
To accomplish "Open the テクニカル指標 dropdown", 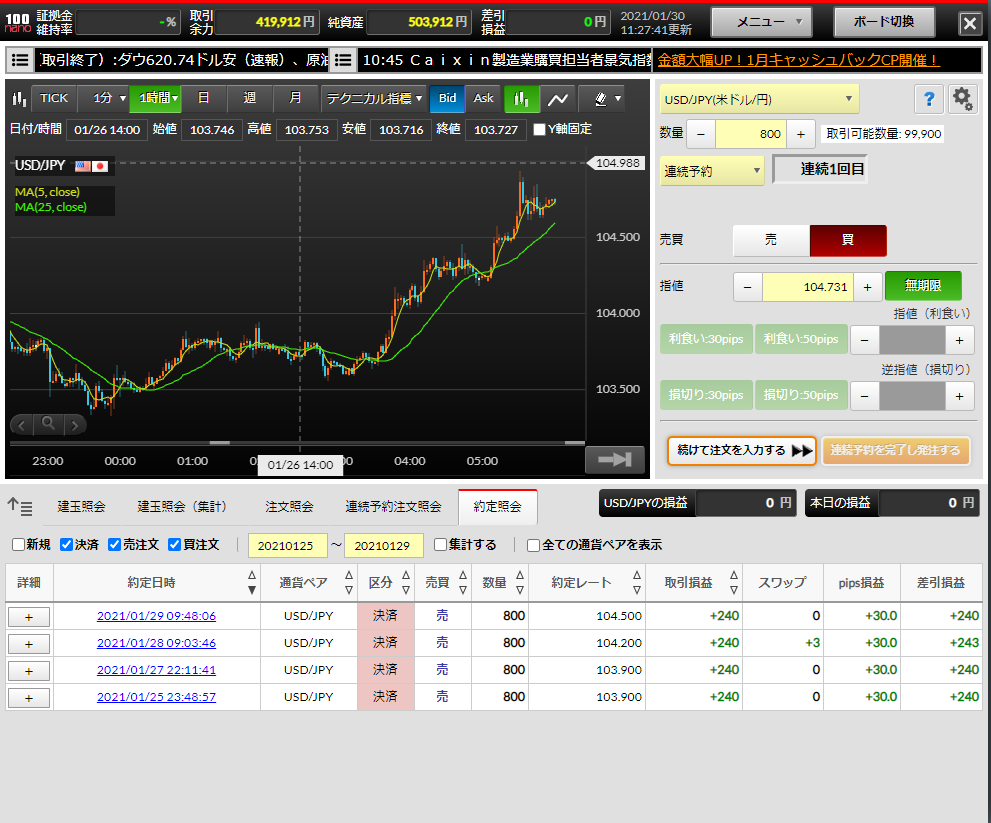I will point(374,99).
